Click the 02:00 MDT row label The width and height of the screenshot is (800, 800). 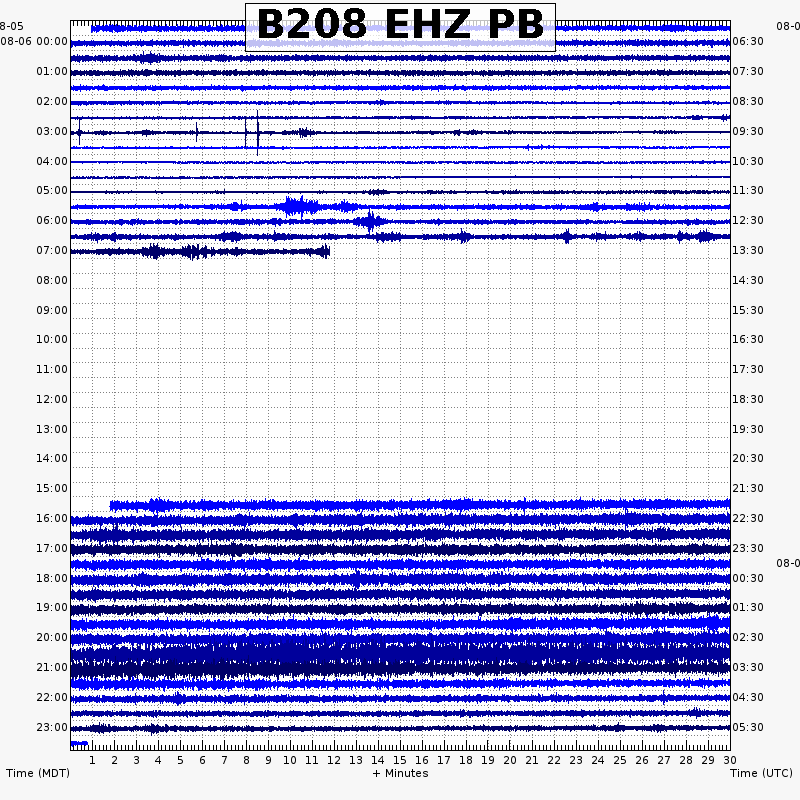[x=52, y=102]
